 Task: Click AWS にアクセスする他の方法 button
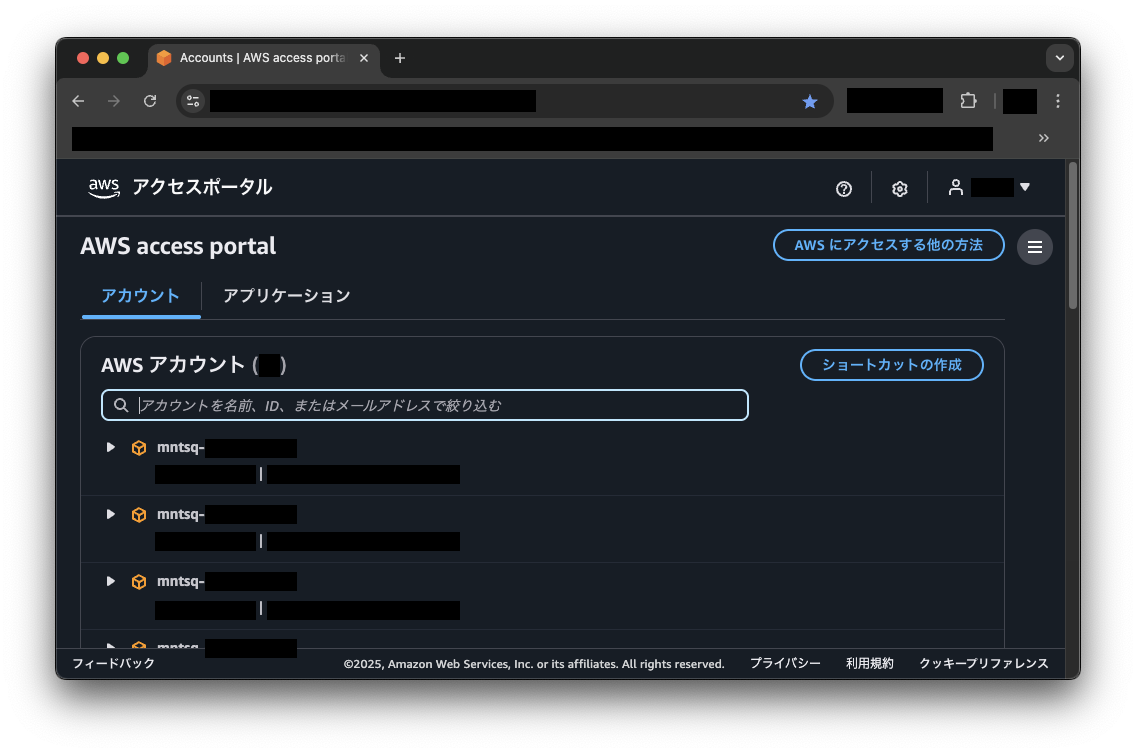point(888,245)
